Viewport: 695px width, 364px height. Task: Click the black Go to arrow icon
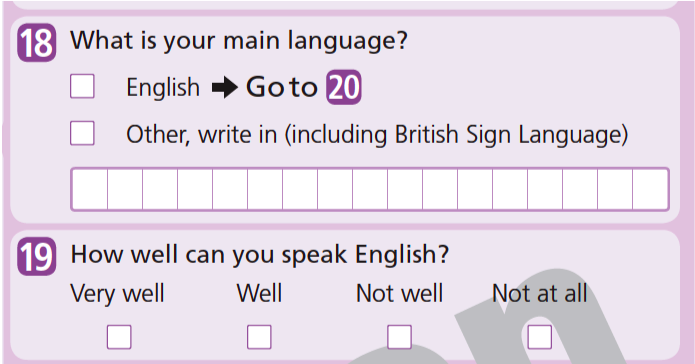click(x=225, y=87)
